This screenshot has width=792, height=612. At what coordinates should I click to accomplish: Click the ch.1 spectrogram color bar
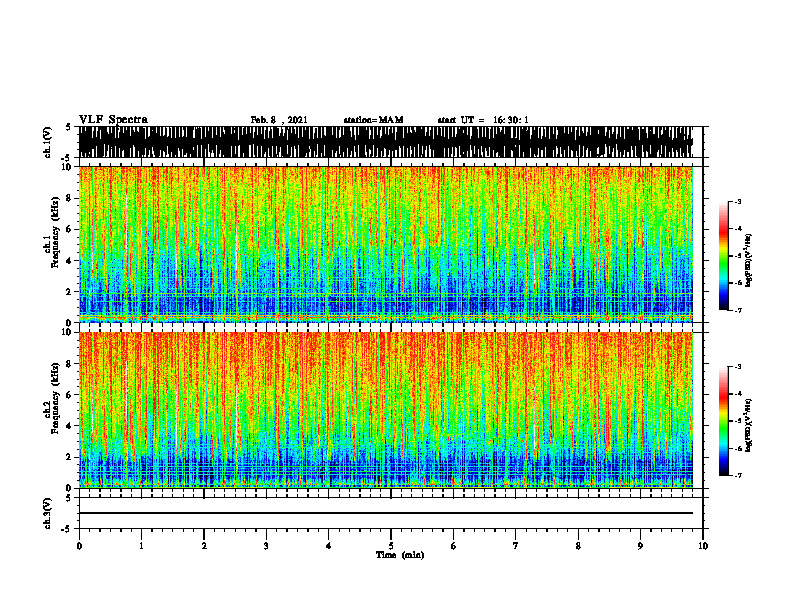(x=723, y=256)
